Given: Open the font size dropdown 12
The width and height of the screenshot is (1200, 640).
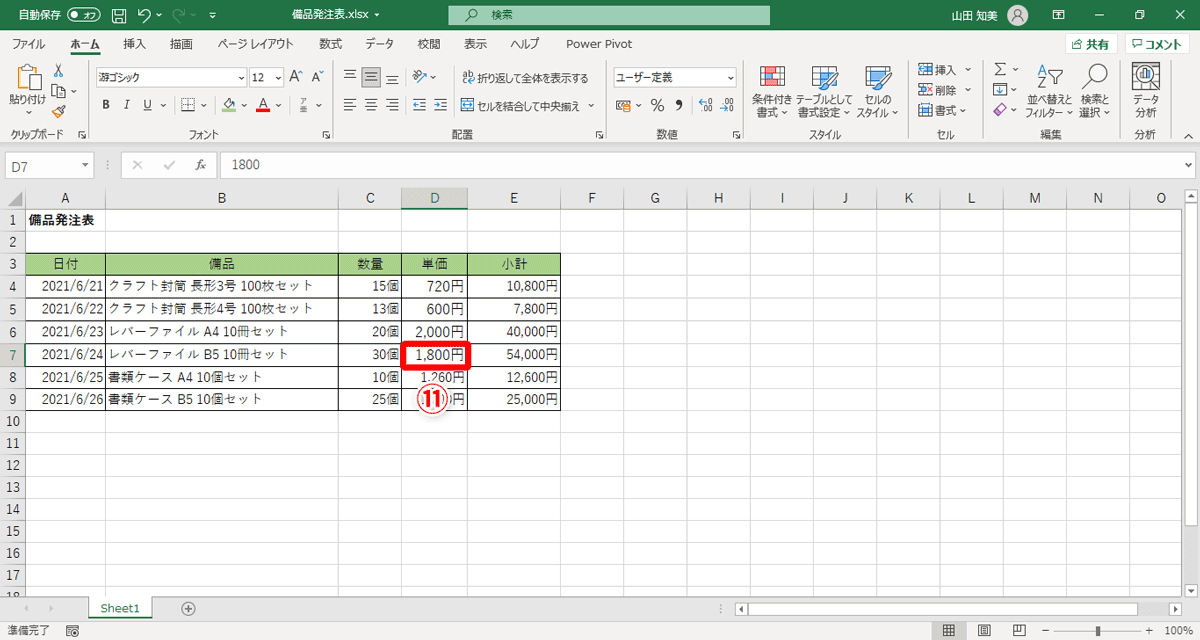Looking at the screenshot, I should (x=277, y=77).
